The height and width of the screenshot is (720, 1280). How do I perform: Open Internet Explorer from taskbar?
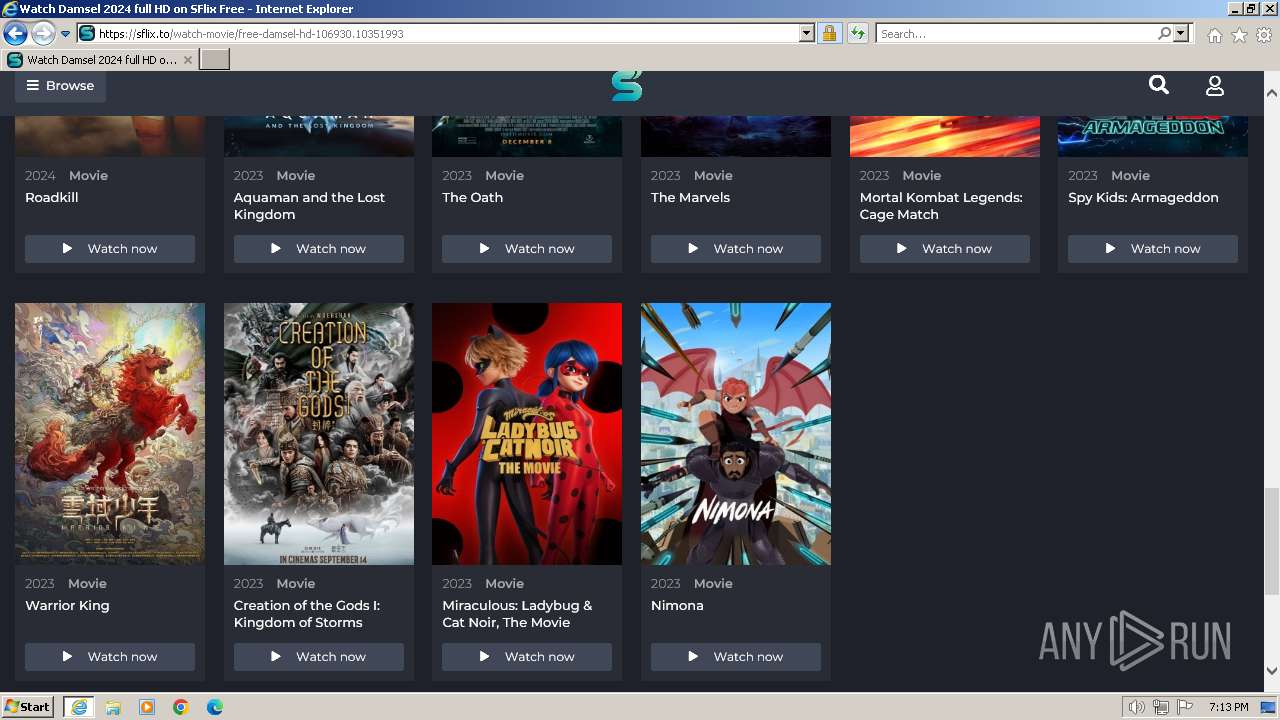tap(79, 707)
